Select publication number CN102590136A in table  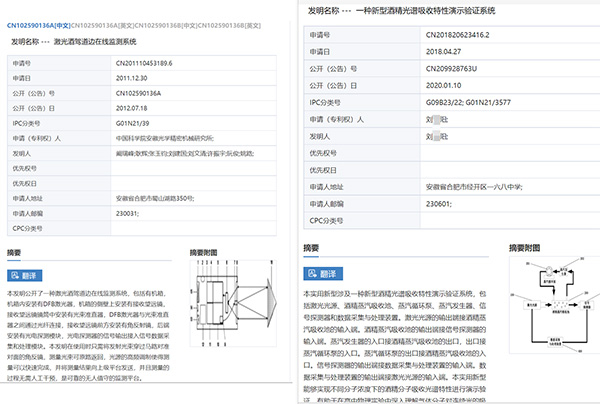(138, 93)
